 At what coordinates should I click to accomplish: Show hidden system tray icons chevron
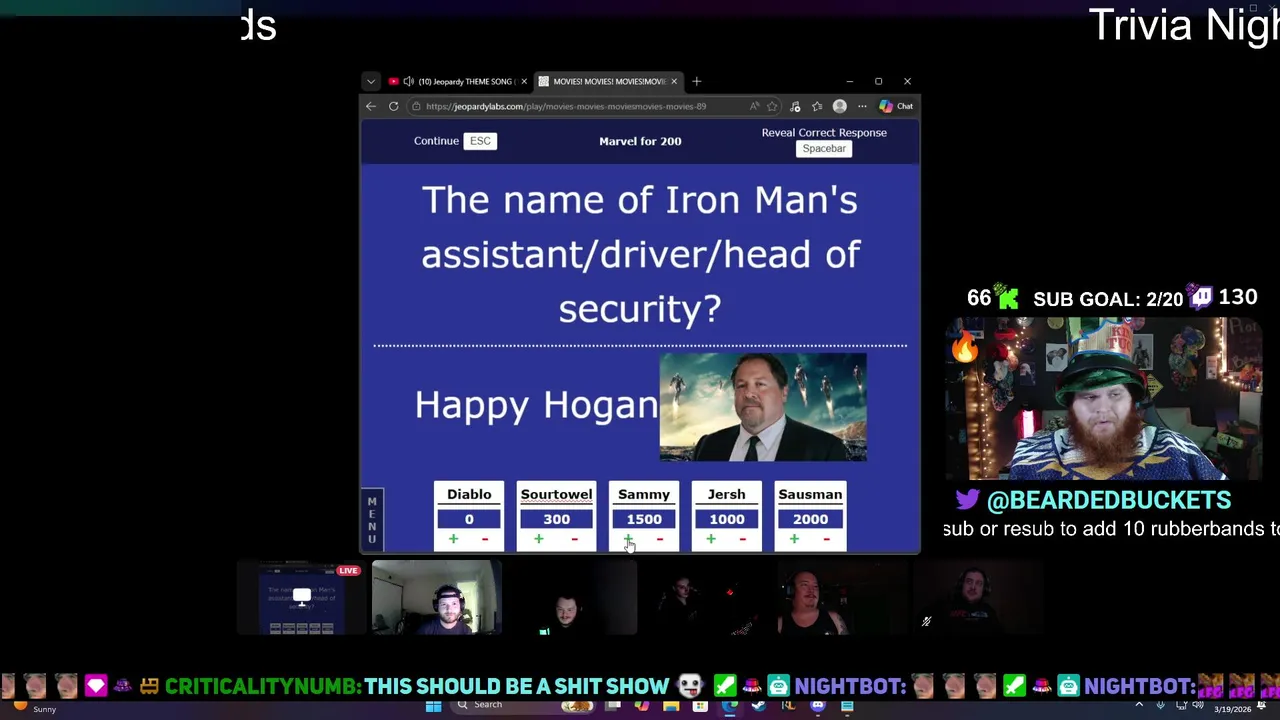[1139, 706]
